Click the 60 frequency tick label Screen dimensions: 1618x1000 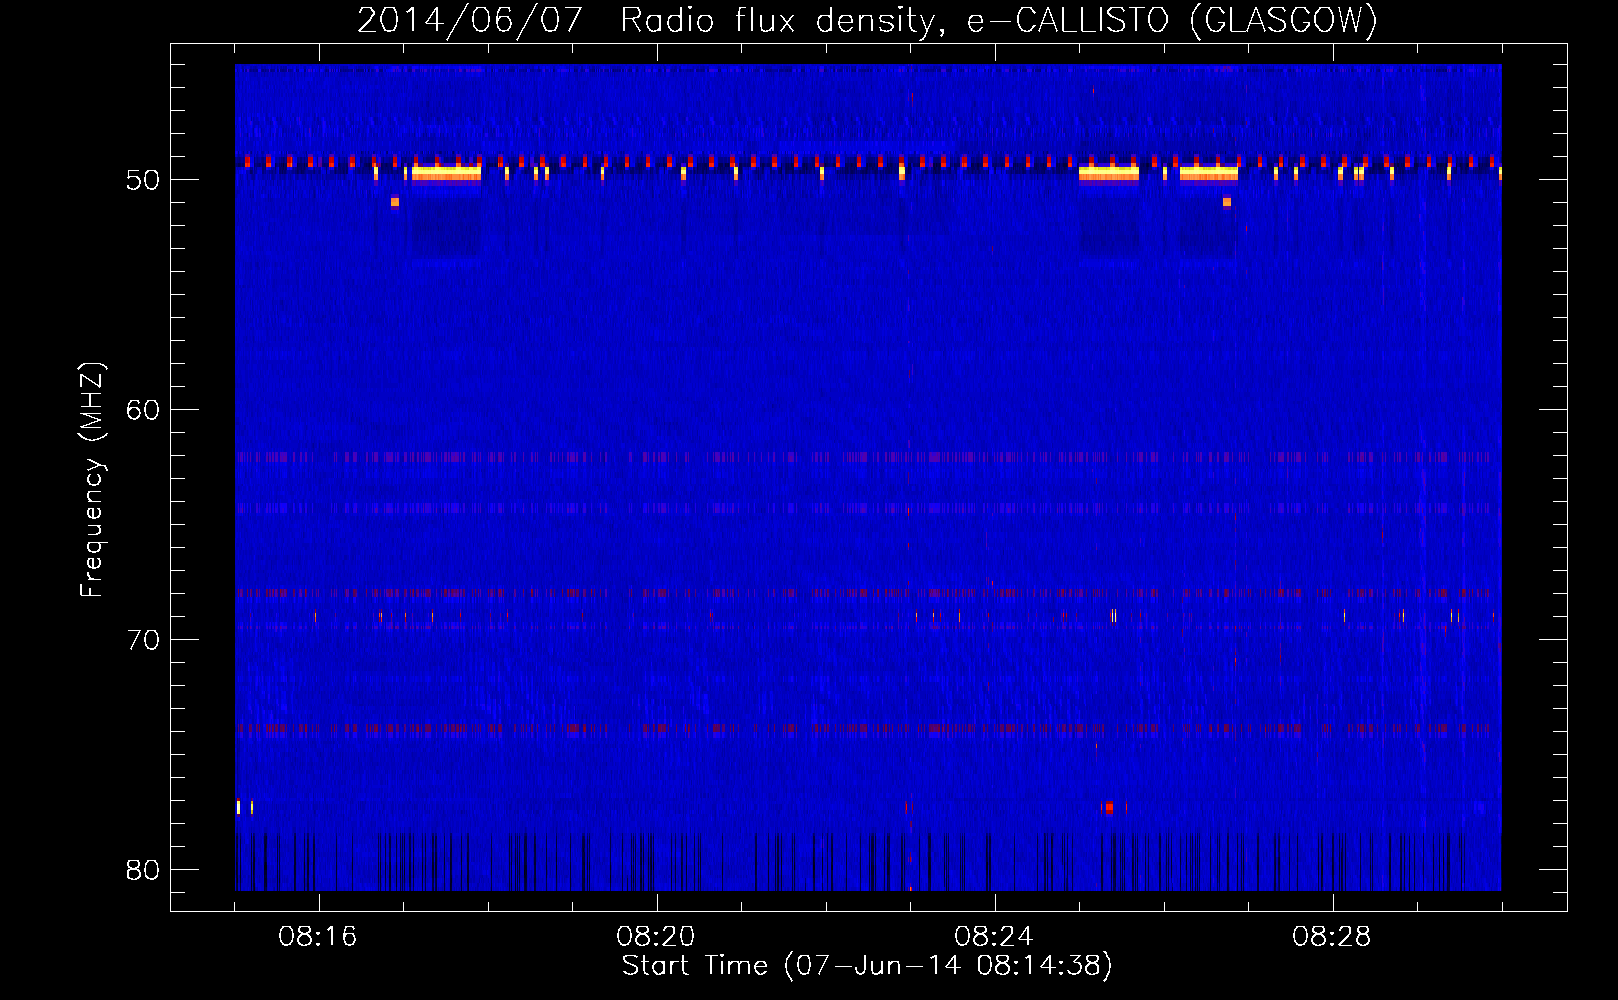coord(143,410)
